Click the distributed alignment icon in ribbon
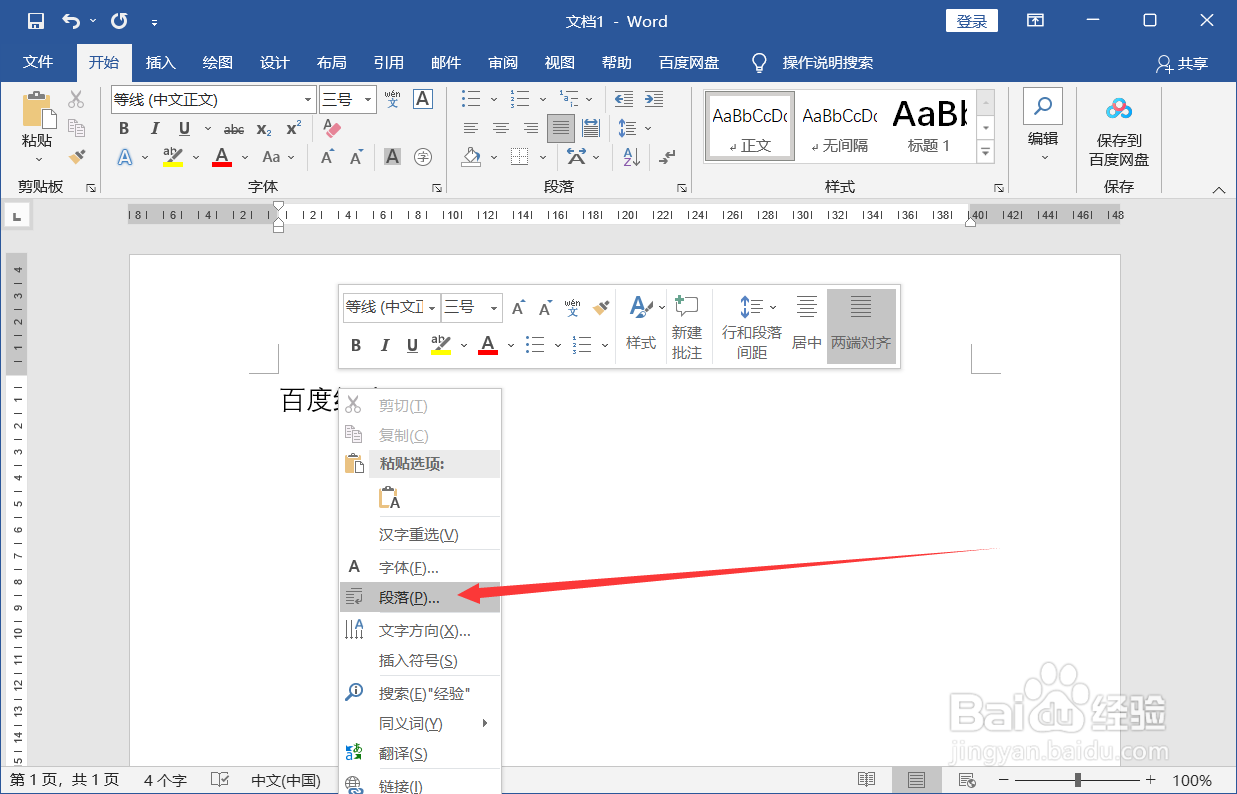Image resolution: width=1237 pixels, height=794 pixels. (591, 129)
